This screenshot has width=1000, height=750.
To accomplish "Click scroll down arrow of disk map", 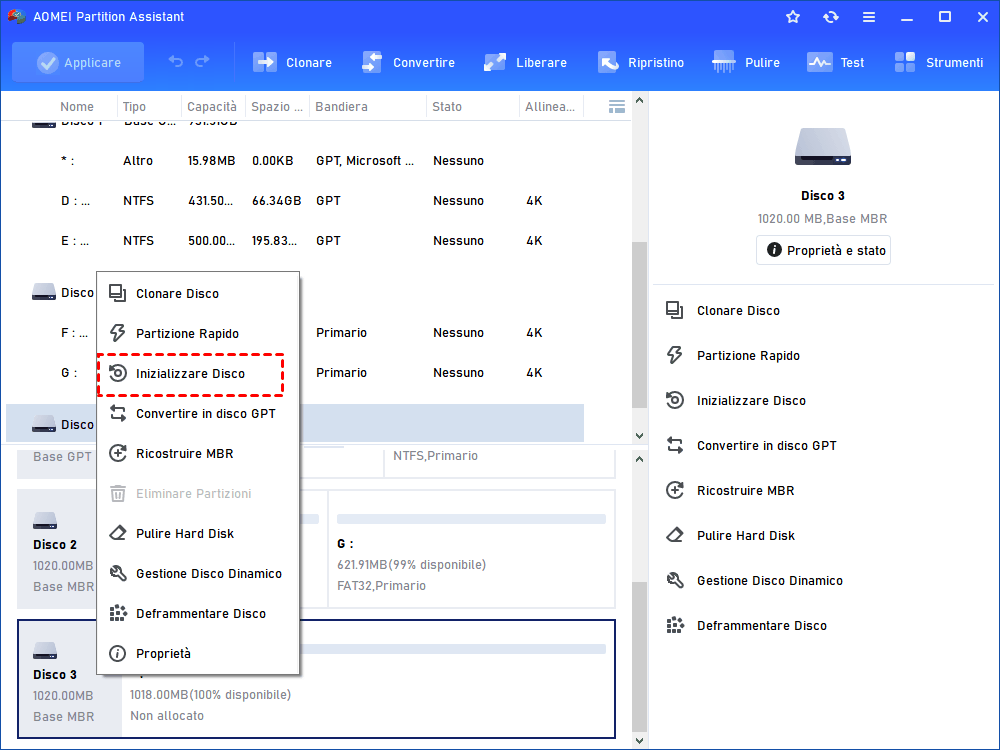I will pos(639,741).
